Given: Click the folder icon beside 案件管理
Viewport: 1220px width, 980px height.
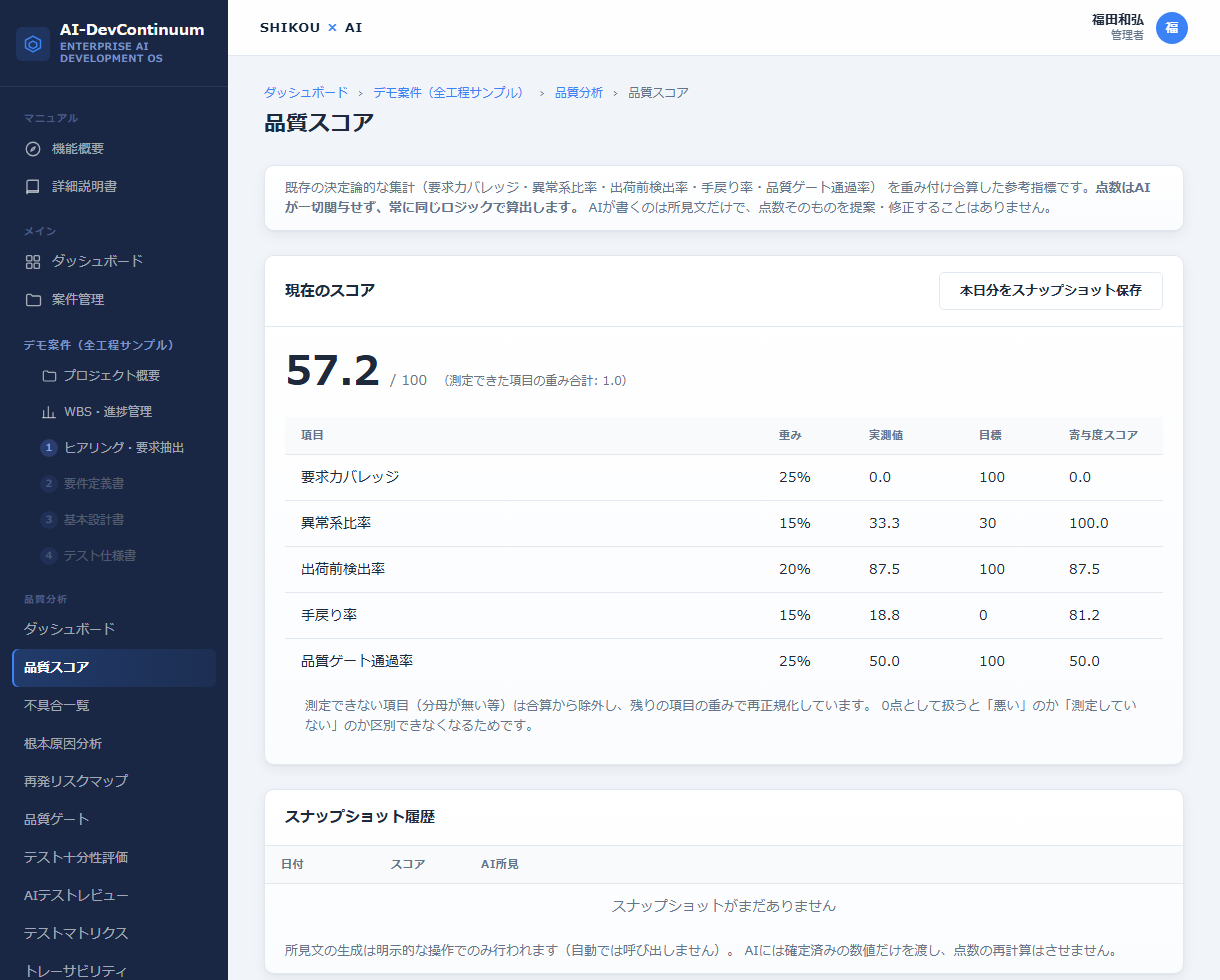Looking at the screenshot, I should point(33,299).
